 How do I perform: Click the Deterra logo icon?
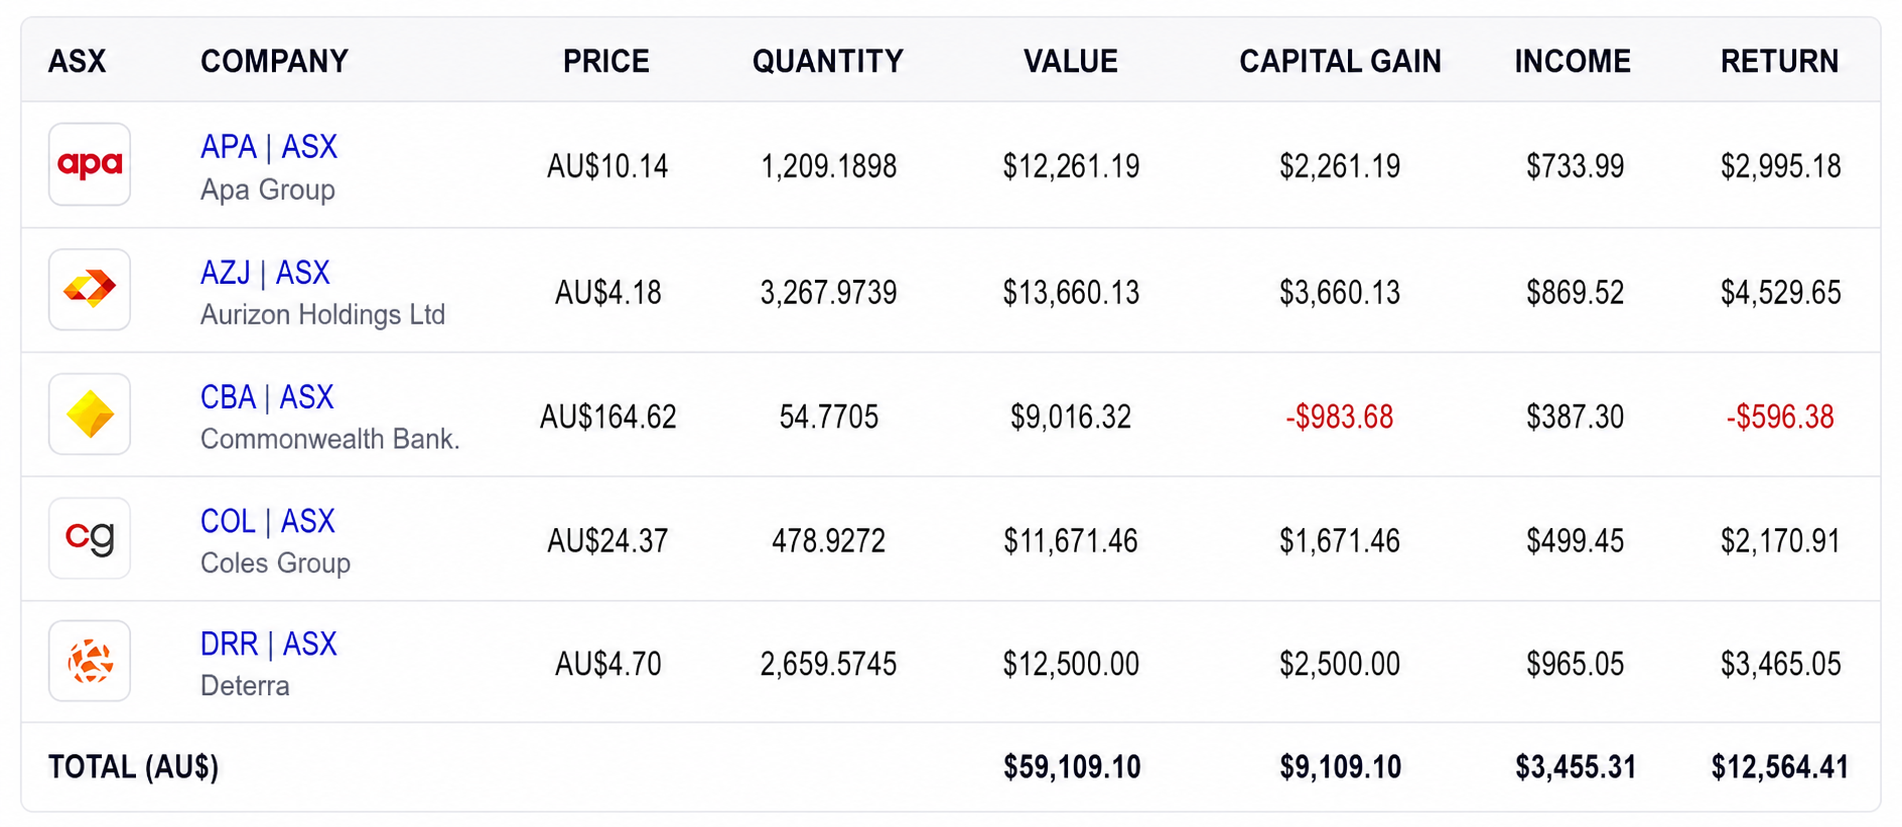90,662
